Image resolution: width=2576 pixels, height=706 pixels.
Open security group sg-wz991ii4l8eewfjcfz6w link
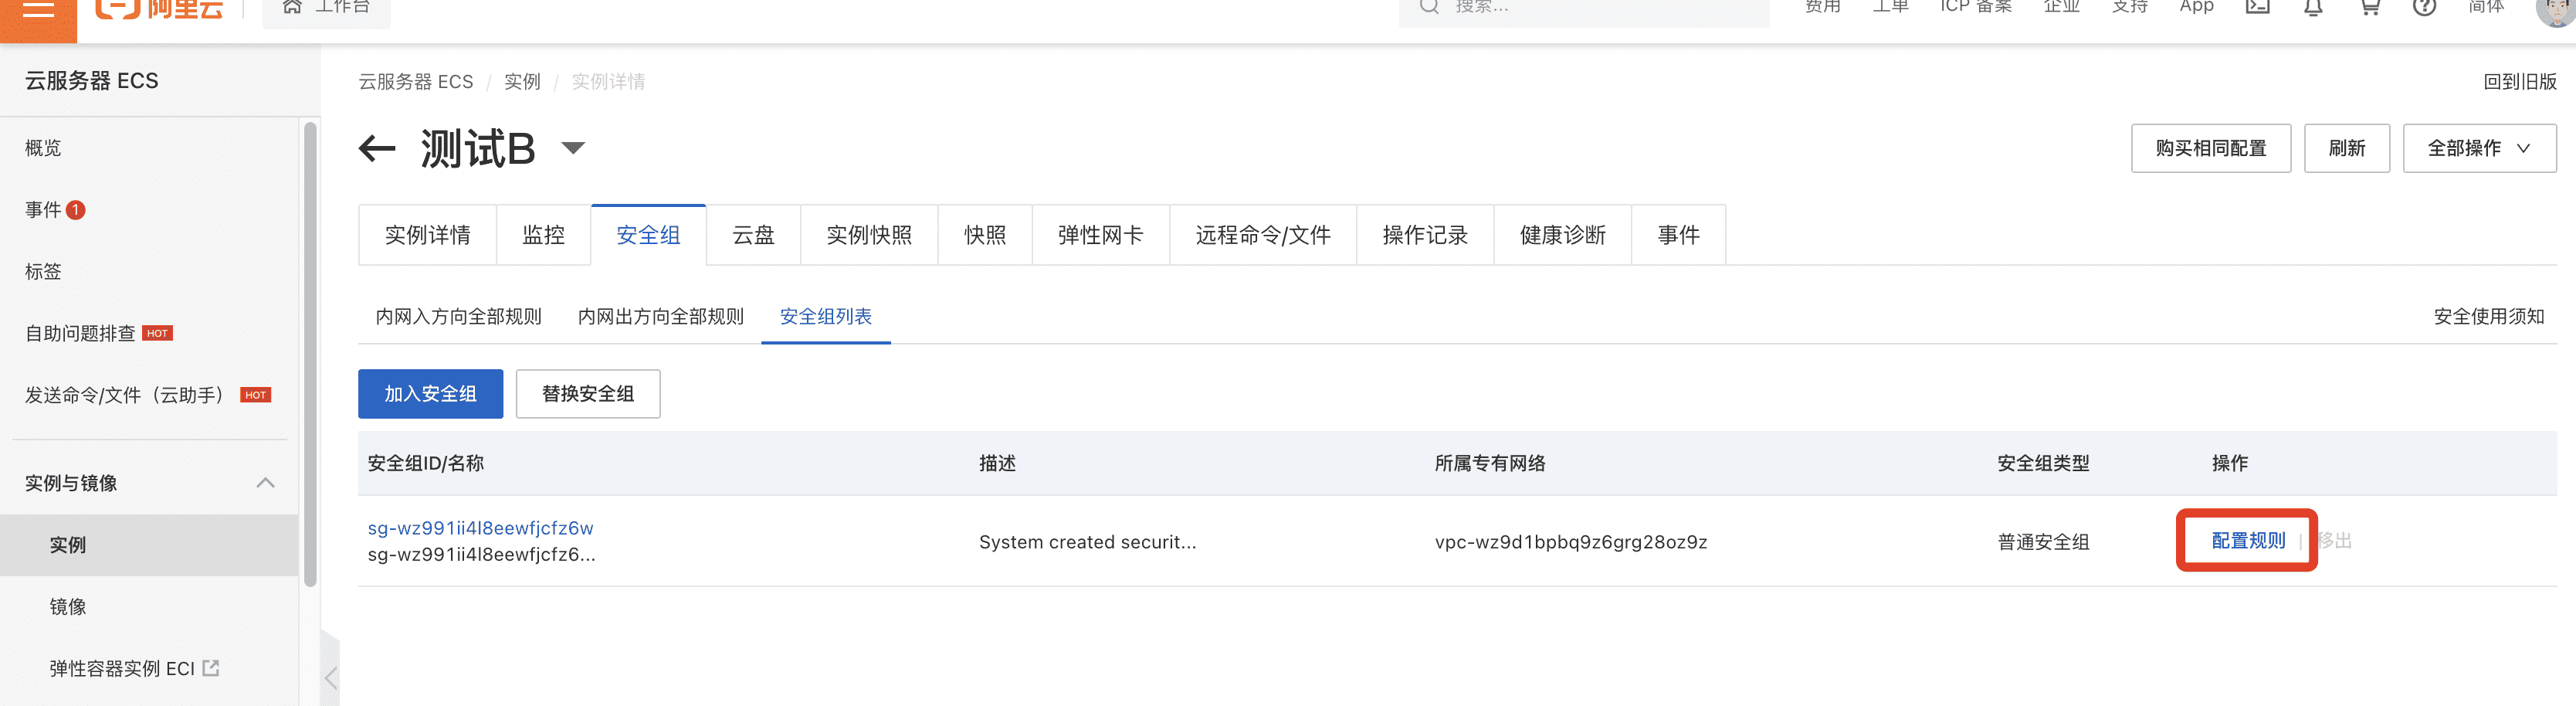pyautogui.click(x=480, y=528)
